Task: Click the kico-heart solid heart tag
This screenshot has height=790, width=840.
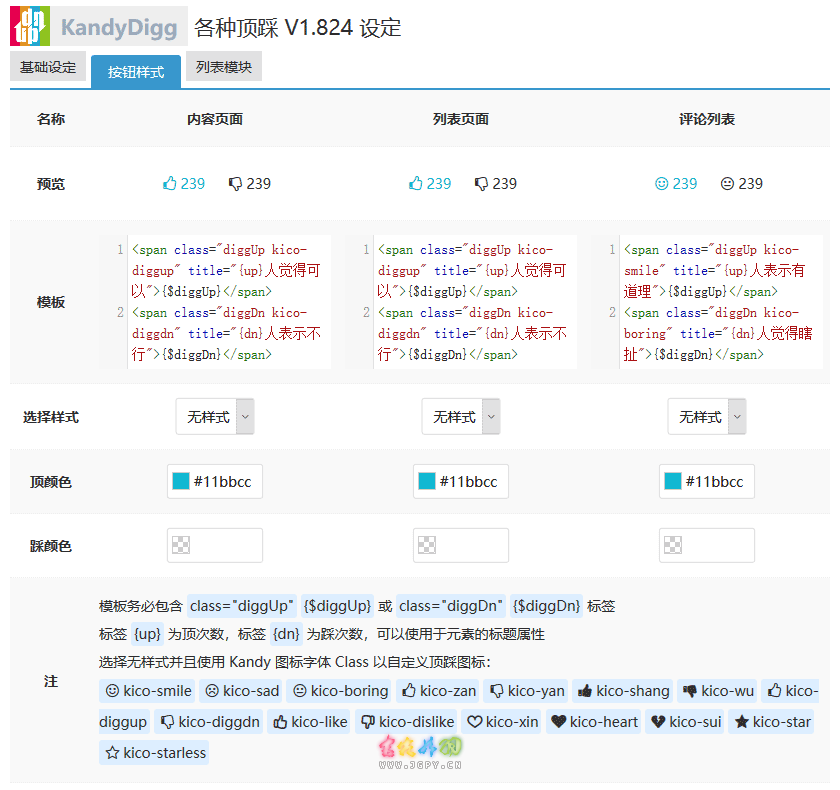Action: [594, 722]
